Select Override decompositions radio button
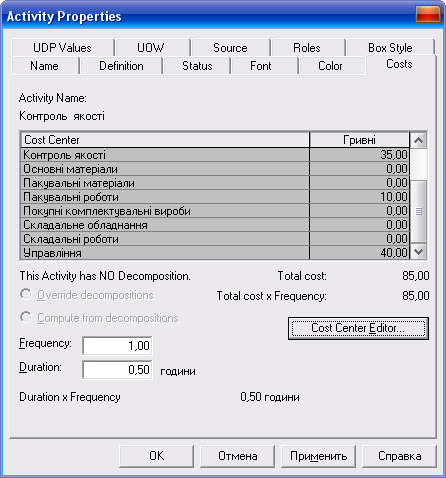The width and height of the screenshot is (446, 478). [x=26, y=294]
